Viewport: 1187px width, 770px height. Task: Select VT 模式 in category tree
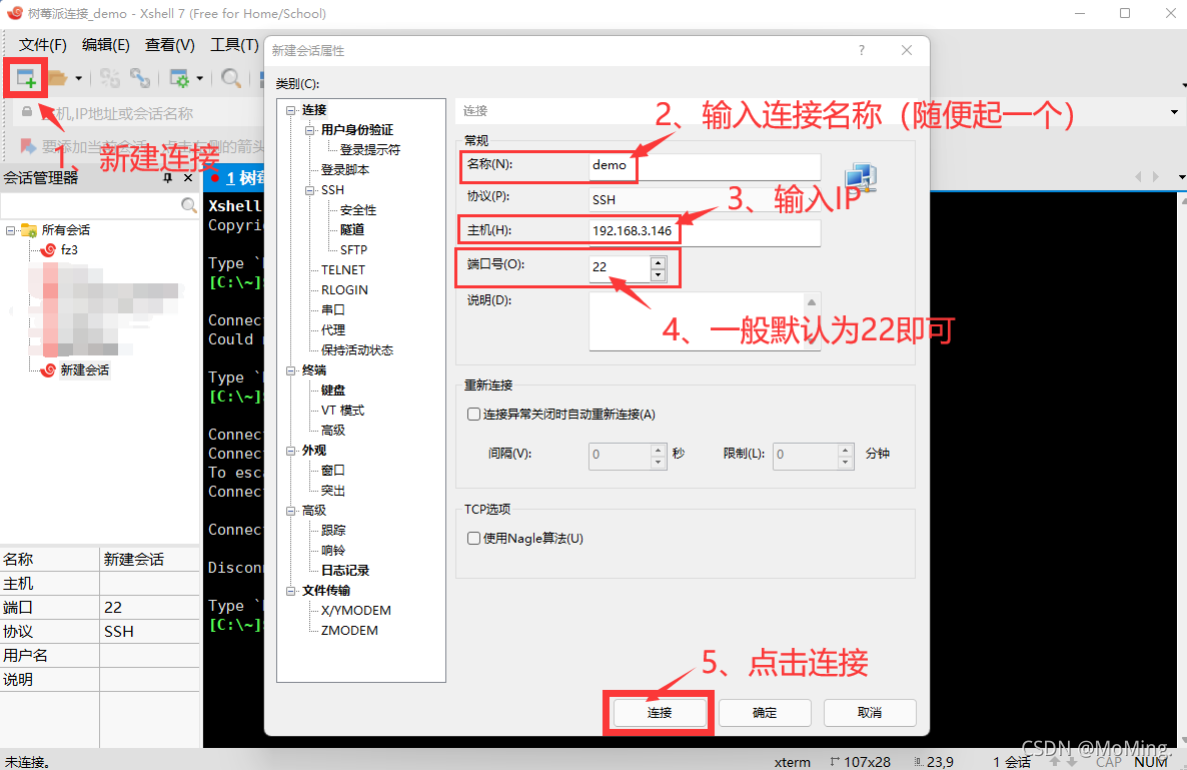click(x=343, y=410)
